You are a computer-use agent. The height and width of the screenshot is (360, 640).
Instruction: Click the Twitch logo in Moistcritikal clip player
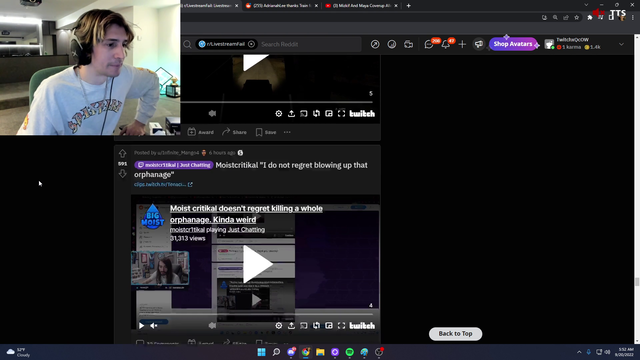pyautogui.click(x=362, y=325)
